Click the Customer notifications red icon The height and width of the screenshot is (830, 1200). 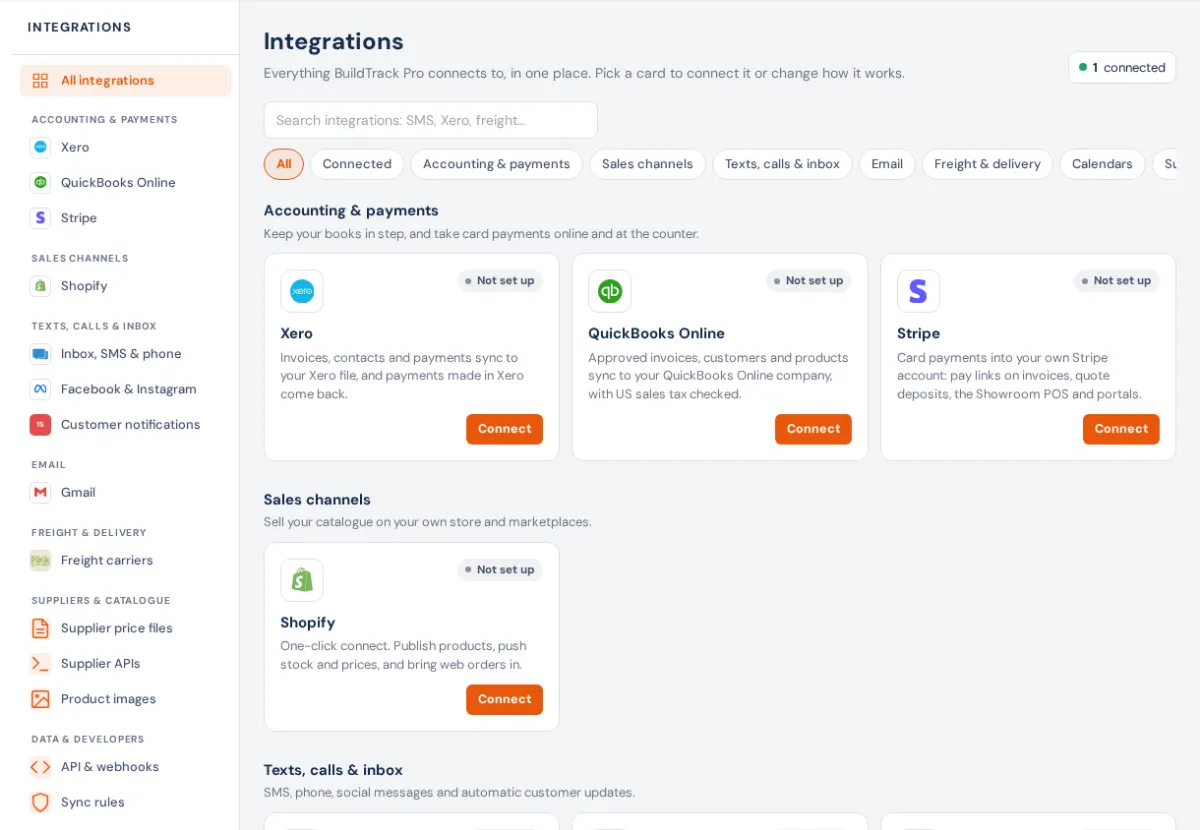pos(40,425)
